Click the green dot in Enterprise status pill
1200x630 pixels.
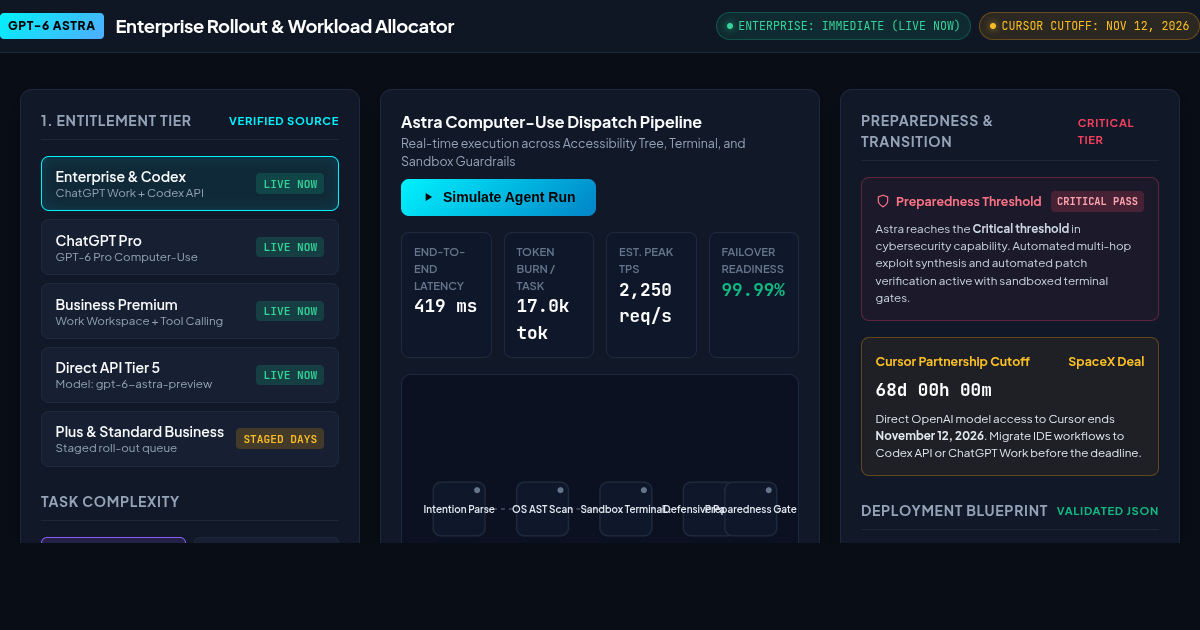730,26
